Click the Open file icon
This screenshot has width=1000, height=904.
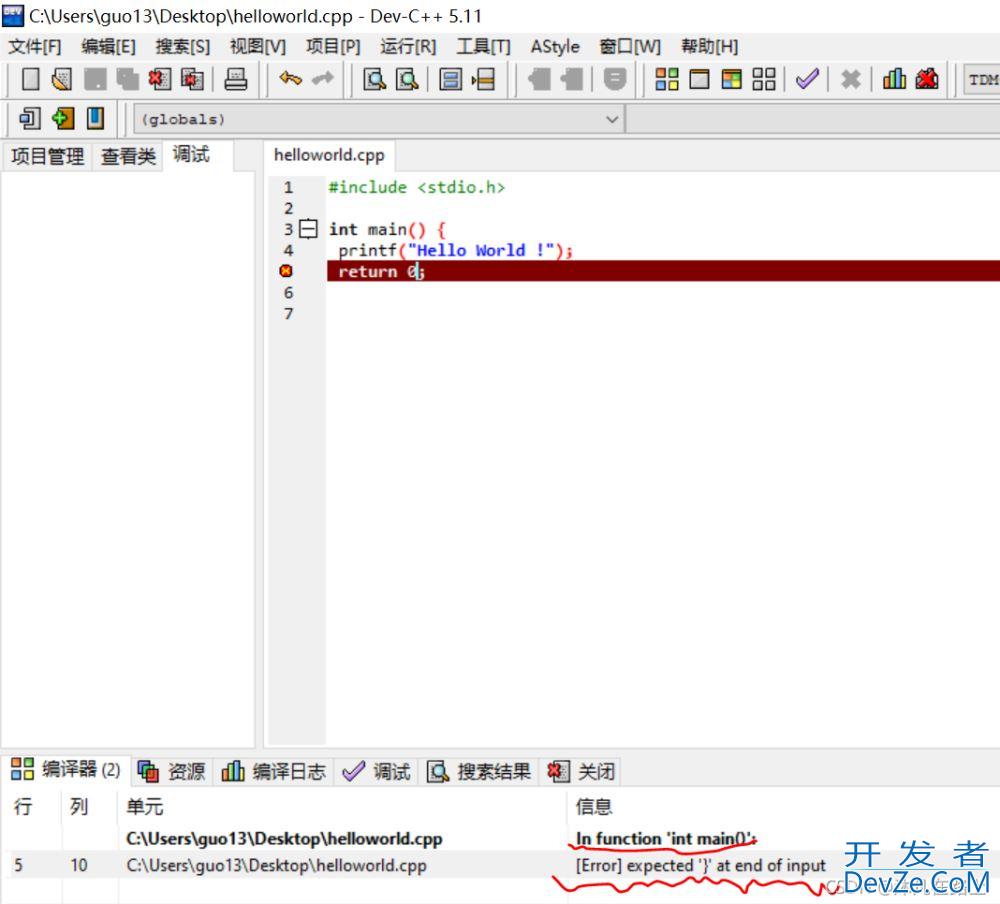coord(62,79)
